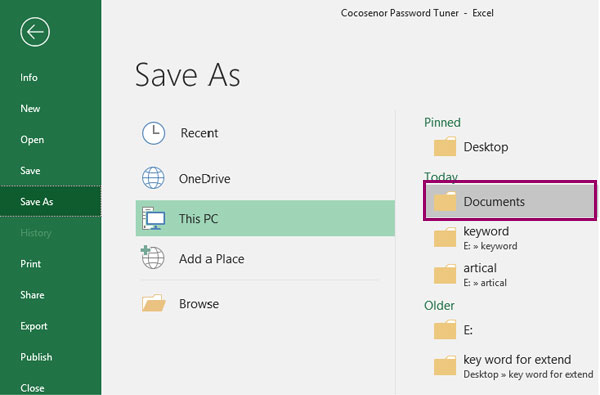Image resolution: width=600 pixels, height=395 pixels.
Task: Choose Publish in the sidebar
Action: 36,357
